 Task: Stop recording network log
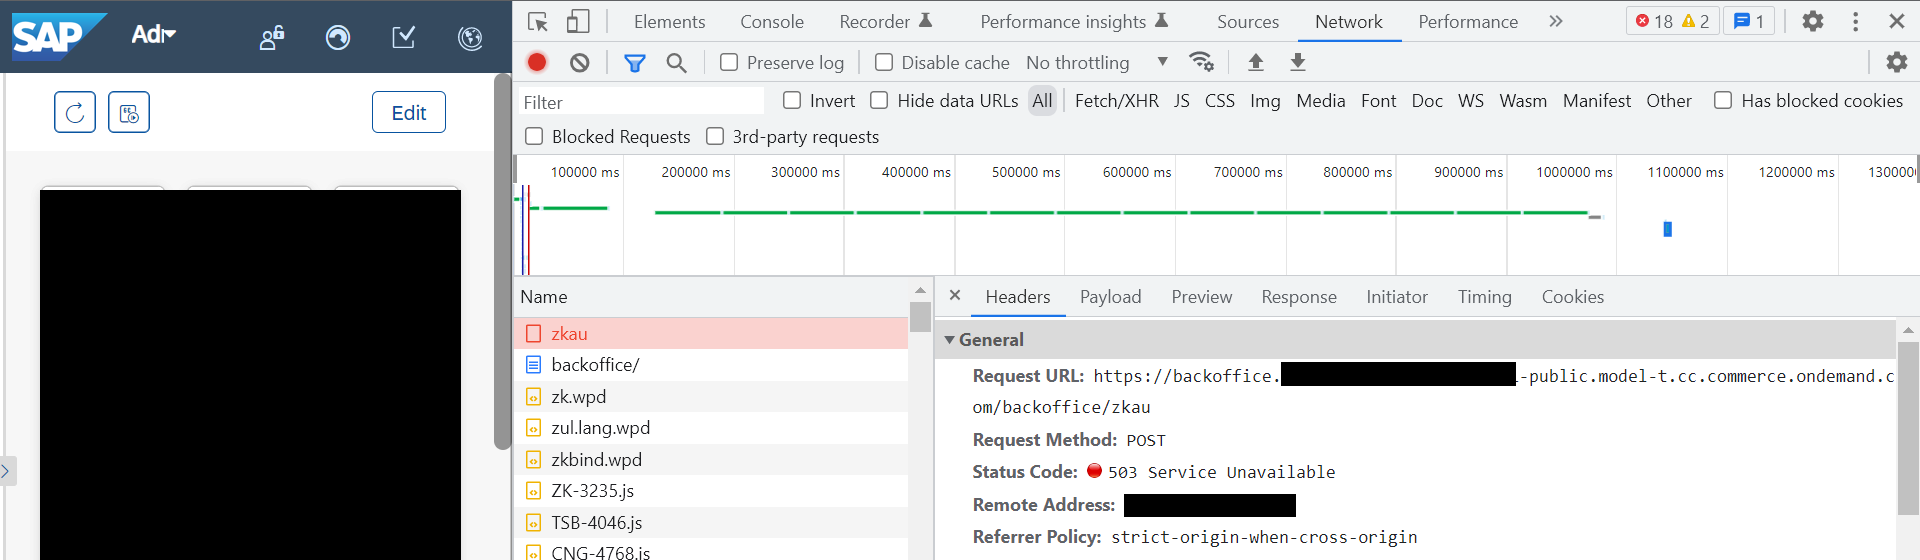click(x=537, y=62)
